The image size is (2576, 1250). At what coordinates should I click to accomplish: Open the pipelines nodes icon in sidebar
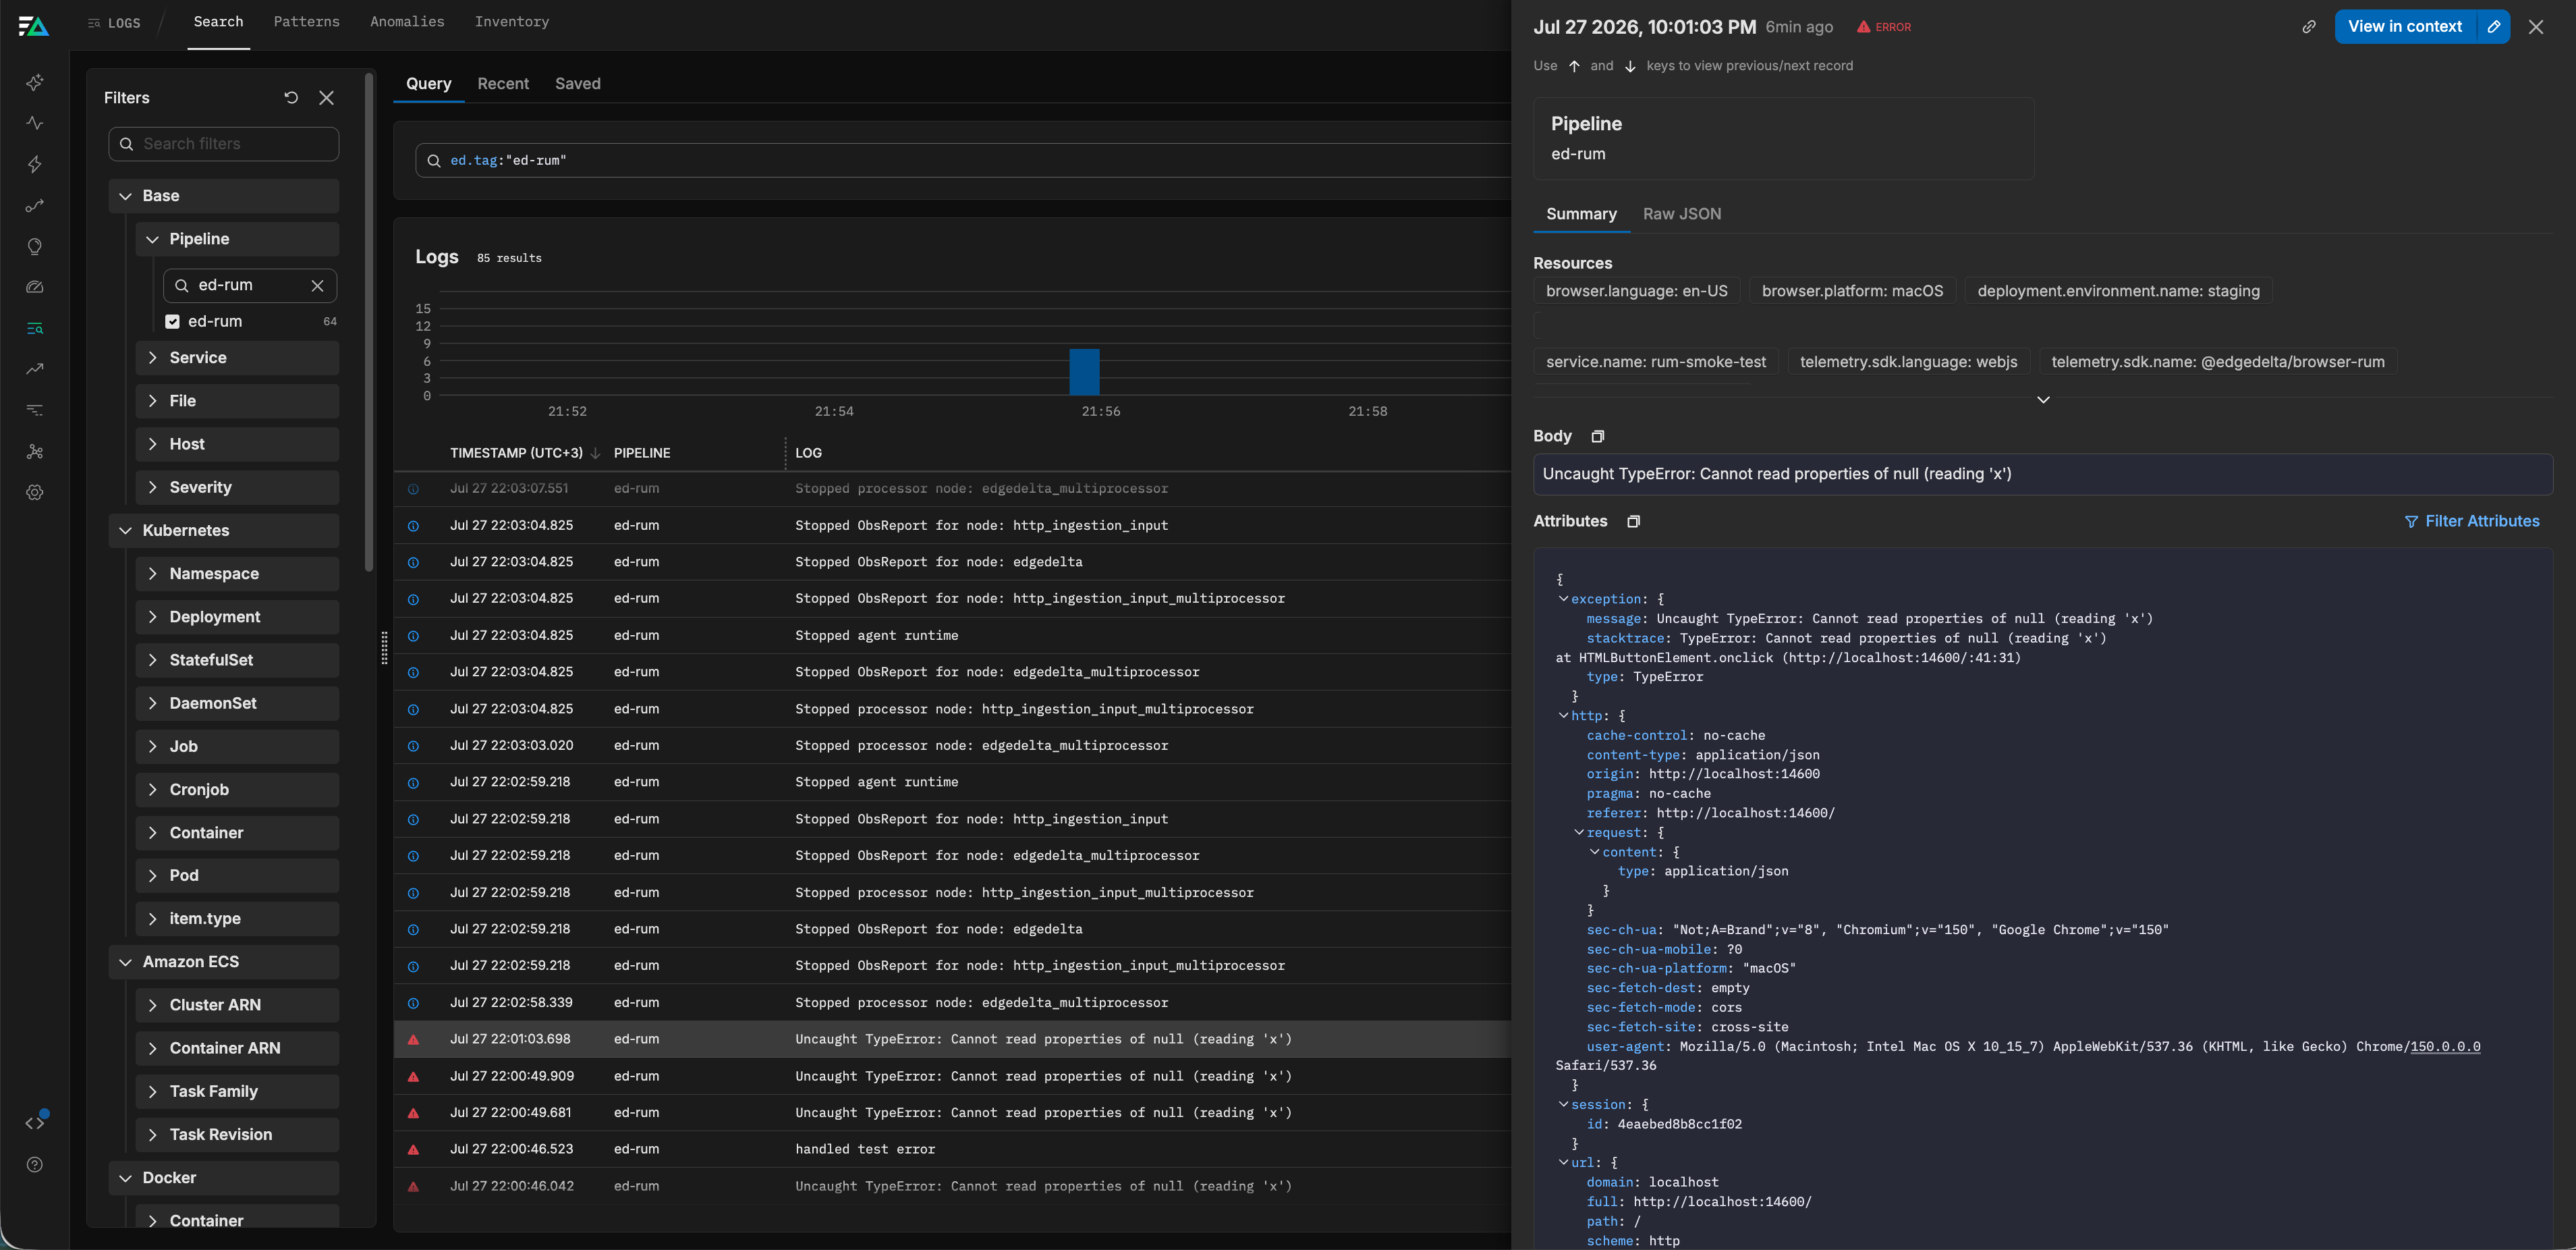point(35,451)
